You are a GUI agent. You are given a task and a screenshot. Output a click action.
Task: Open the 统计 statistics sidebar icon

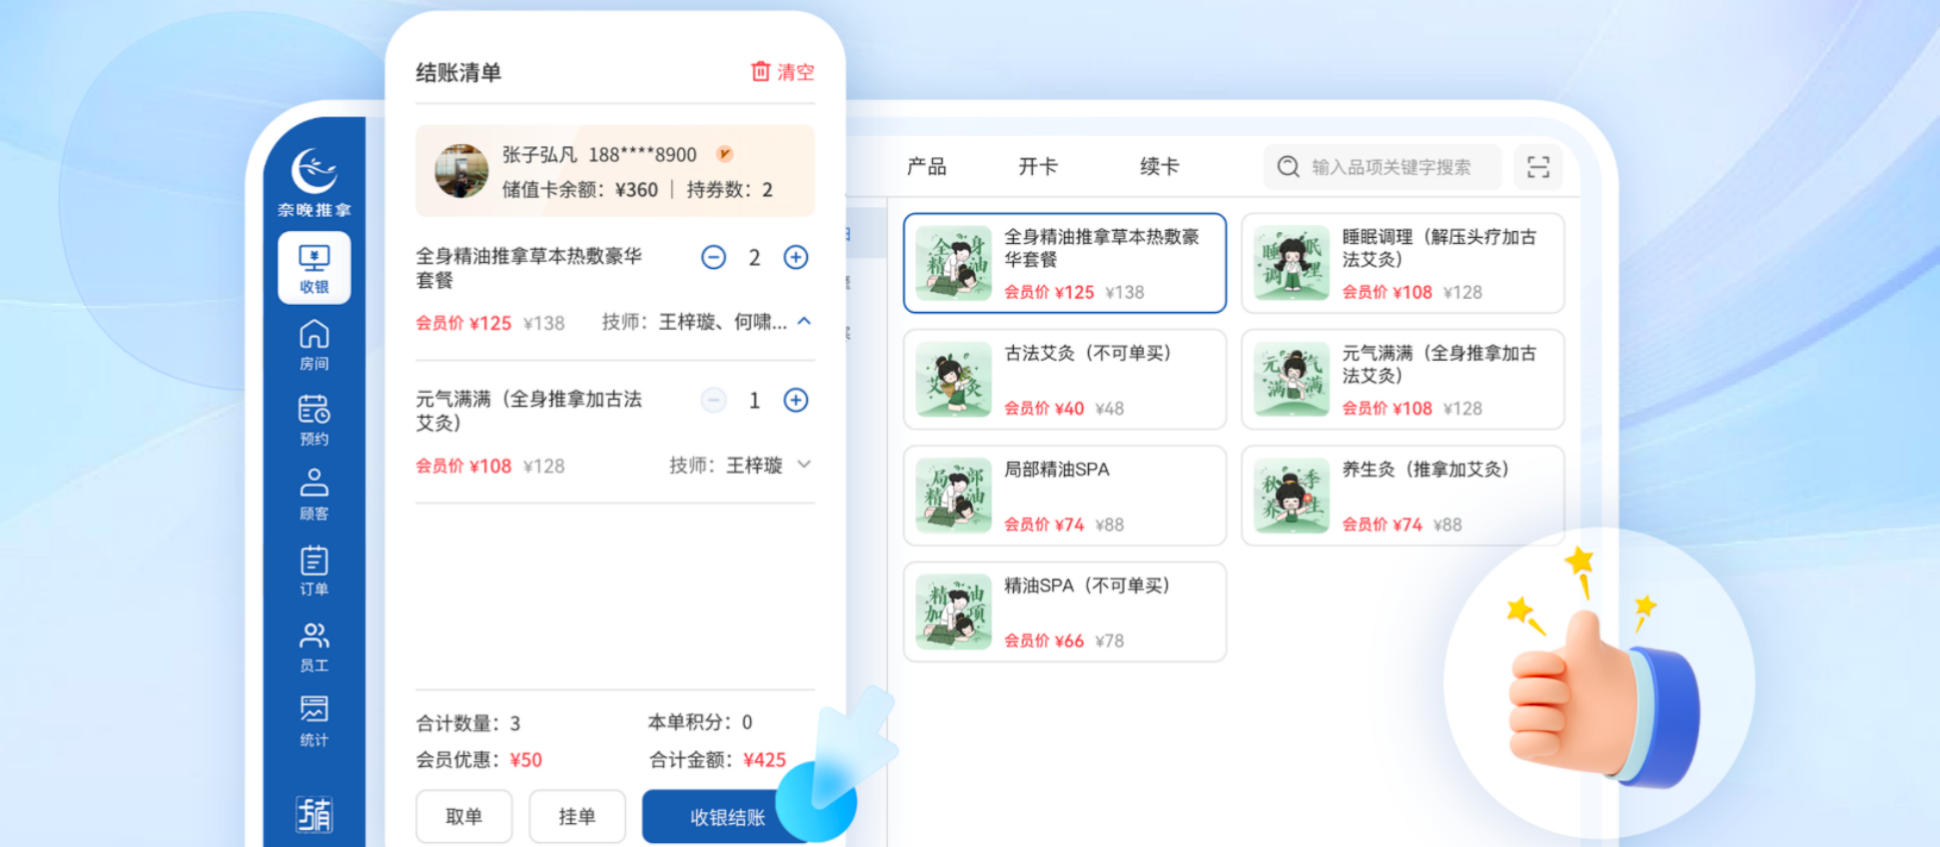314,721
